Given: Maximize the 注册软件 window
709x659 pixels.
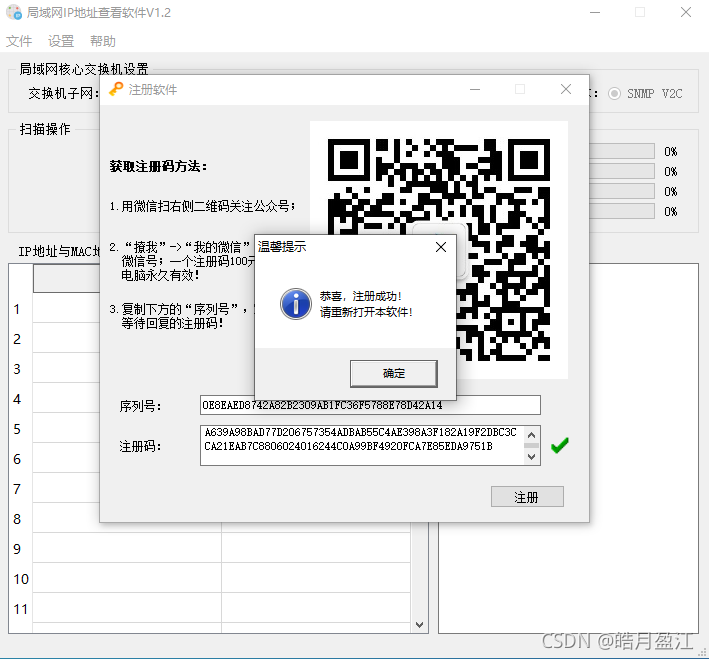Looking at the screenshot, I should 520,90.
